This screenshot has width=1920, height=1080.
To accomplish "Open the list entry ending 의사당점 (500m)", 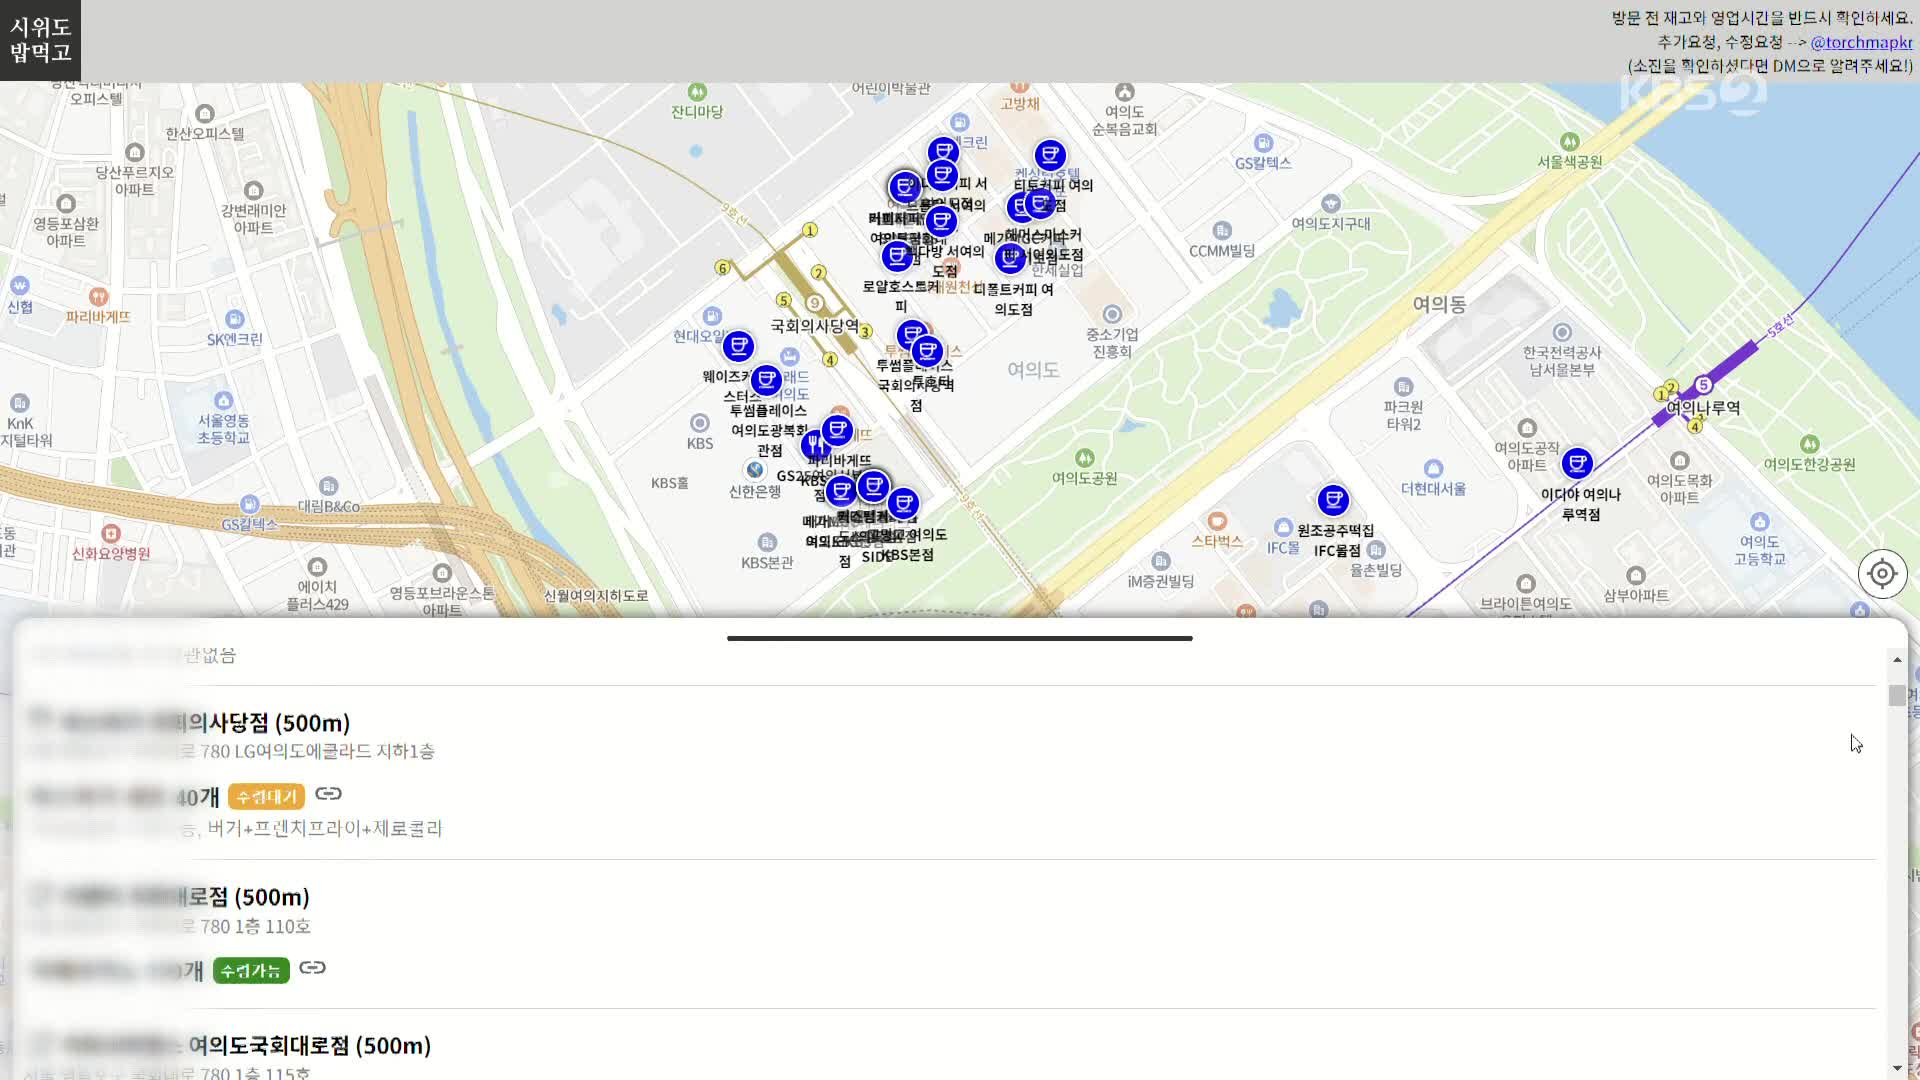I will [x=190, y=723].
